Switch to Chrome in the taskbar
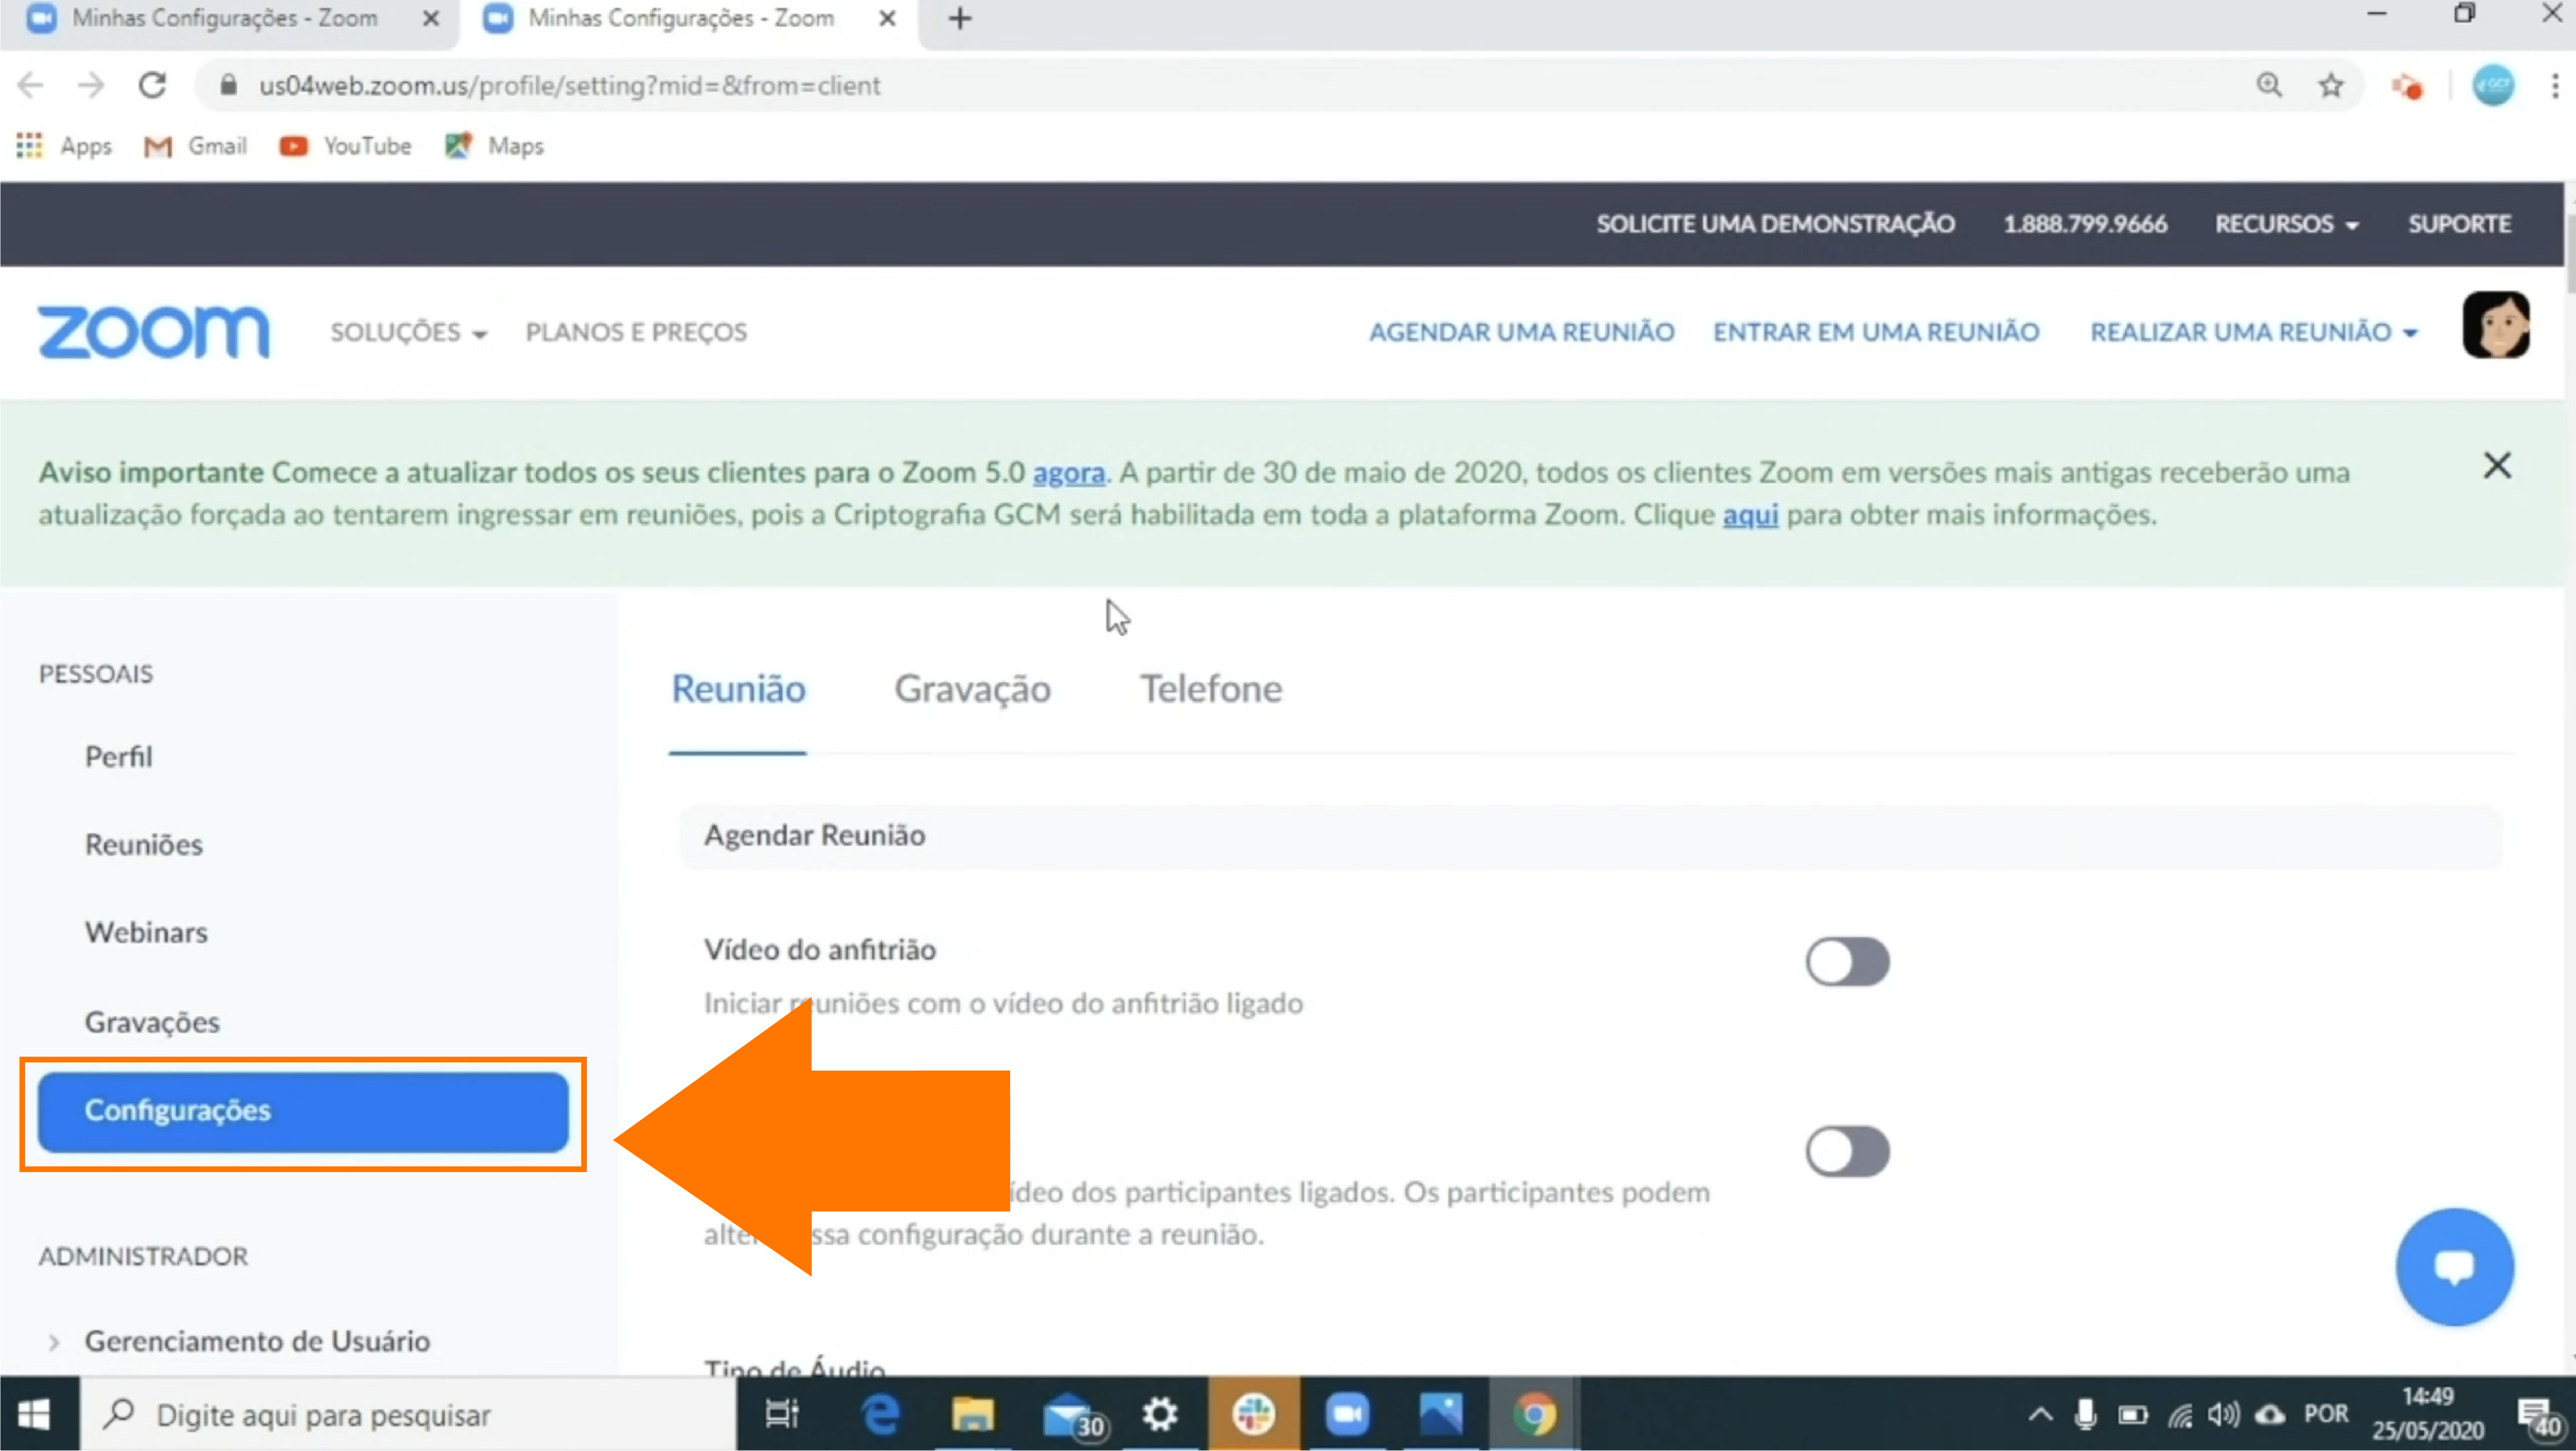Viewport: 2576px width, 1451px height. pos(1534,1414)
